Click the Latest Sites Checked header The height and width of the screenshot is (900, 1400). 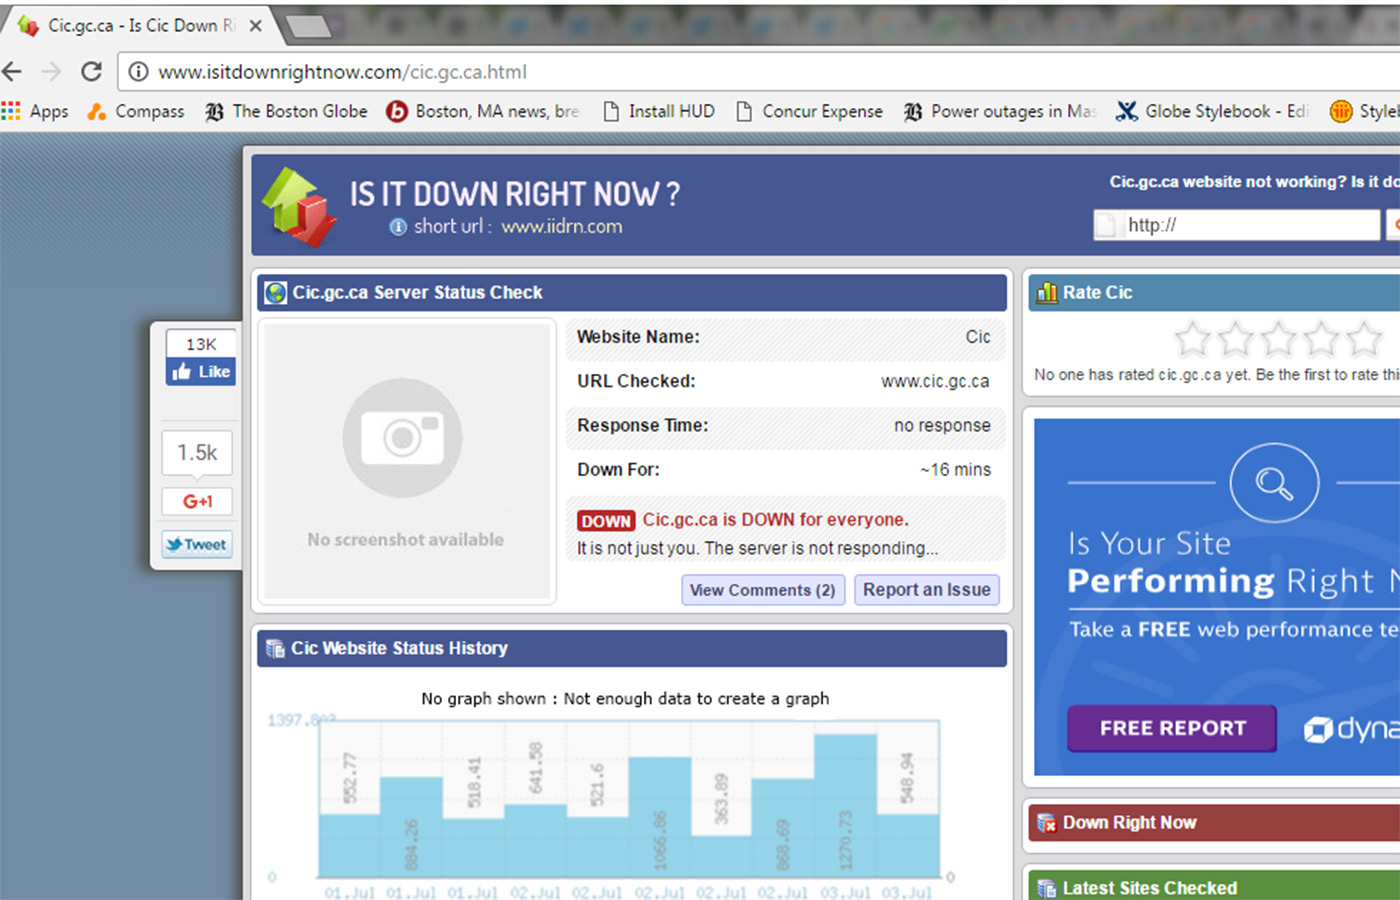tap(1214, 886)
